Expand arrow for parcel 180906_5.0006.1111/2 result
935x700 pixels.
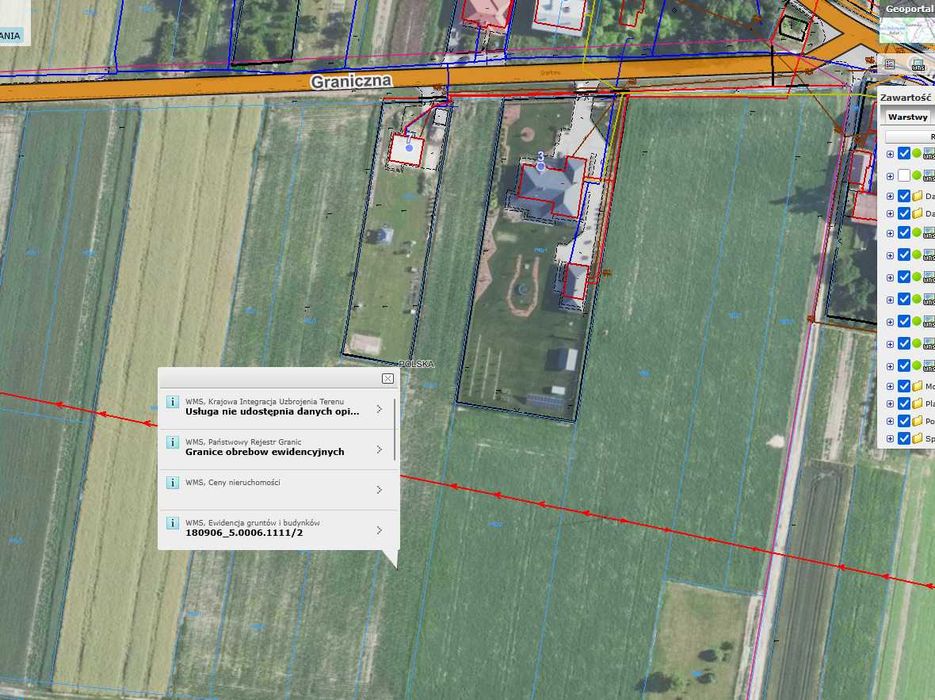point(379,530)
